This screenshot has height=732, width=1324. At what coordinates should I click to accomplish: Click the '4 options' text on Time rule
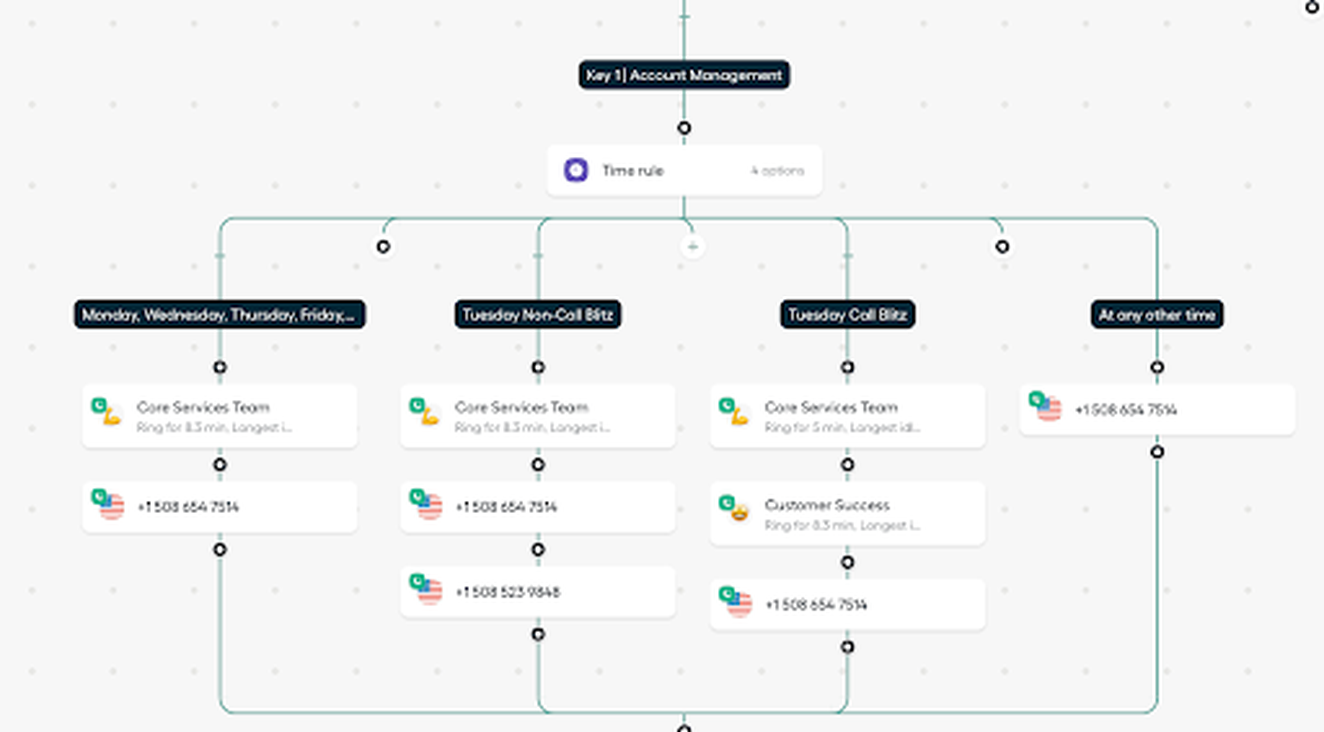click(777, 171)
